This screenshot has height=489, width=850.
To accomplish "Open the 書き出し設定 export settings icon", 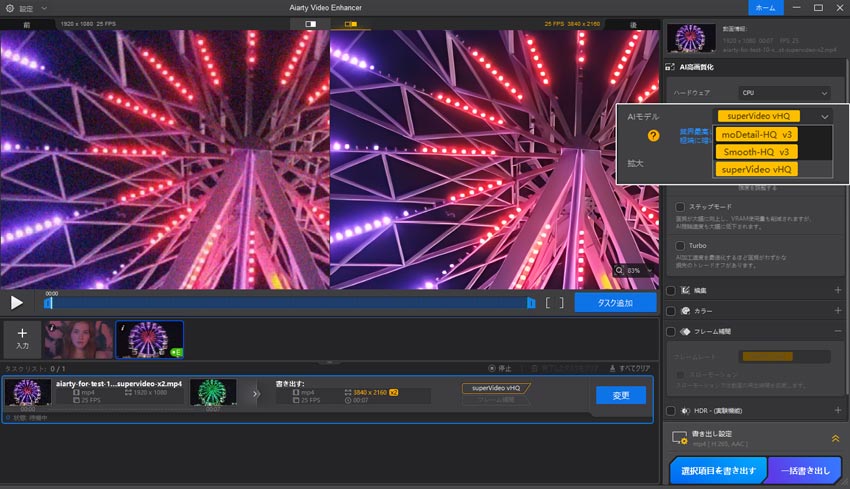I will [x=680, y=438].
